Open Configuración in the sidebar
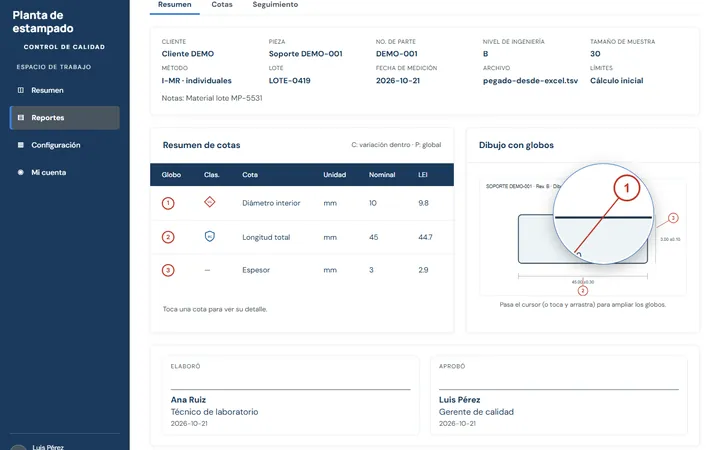The height and width of the screenshot is (450, 720). [x=64, y=145]
